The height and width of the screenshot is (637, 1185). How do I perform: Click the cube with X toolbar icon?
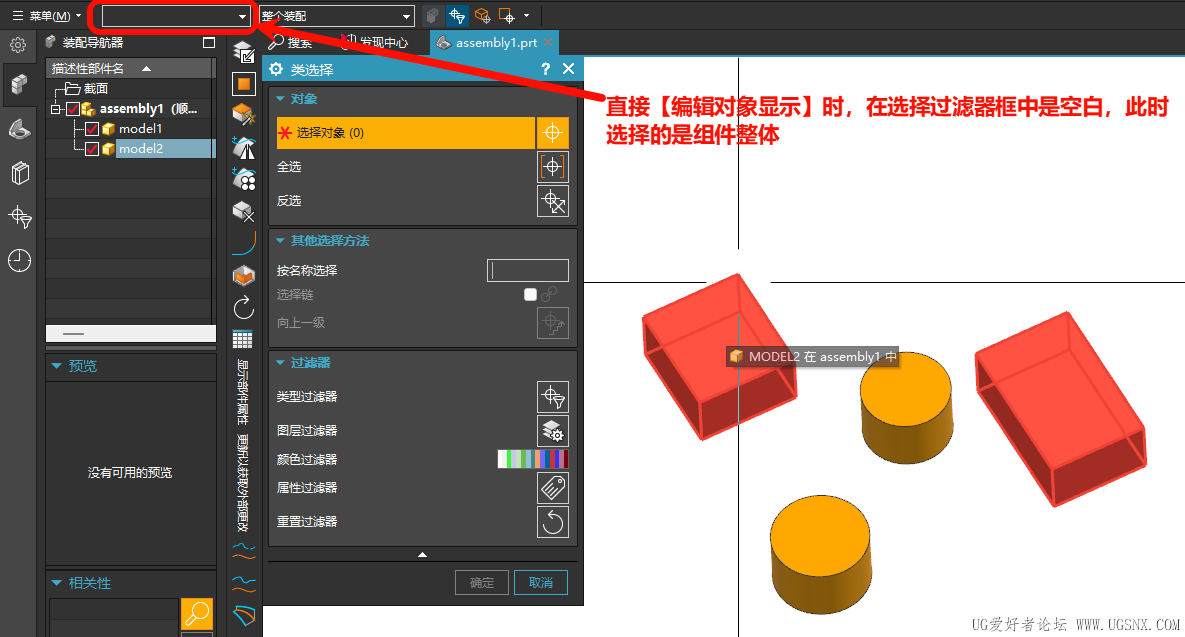(x=243, y=212)
